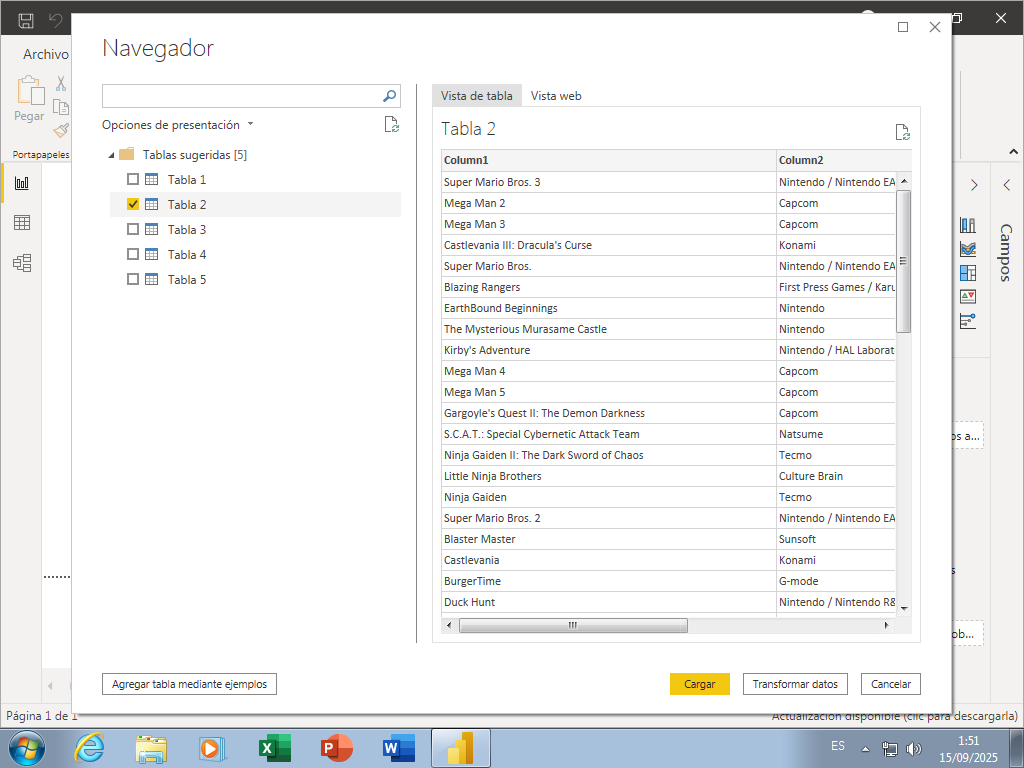
Task: Check the Tabla 1 checkbox
Action: [x=133, y=179]
